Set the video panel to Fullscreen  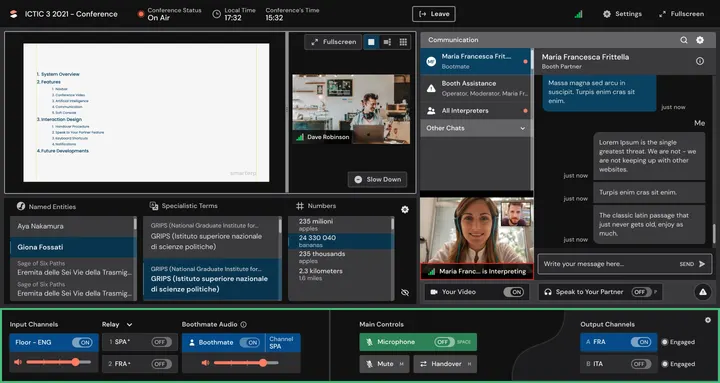pyautogui.click(x=333, y=42)
